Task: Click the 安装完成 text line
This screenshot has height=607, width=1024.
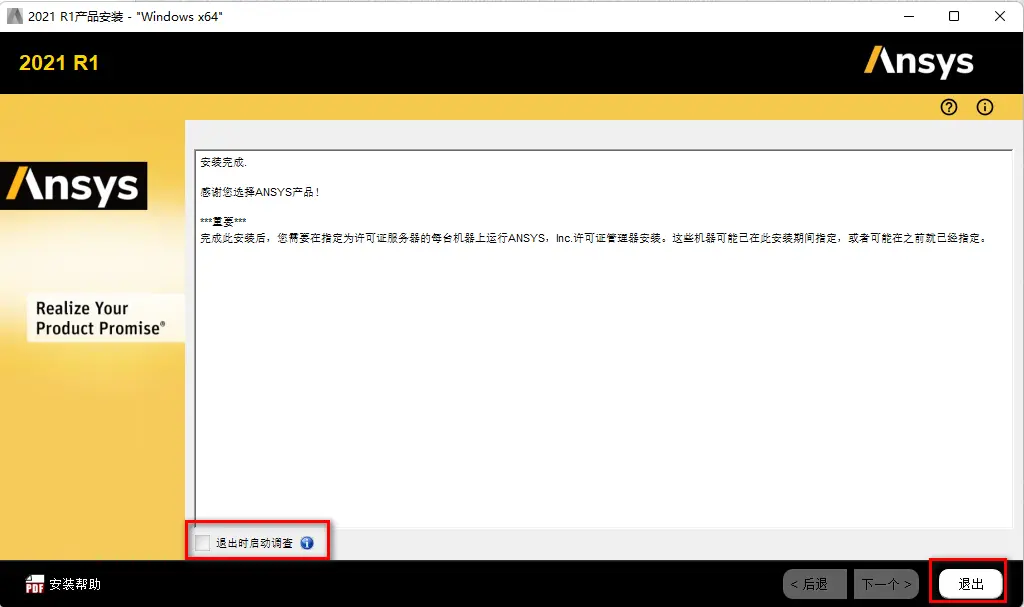Action: click(223, 162)
